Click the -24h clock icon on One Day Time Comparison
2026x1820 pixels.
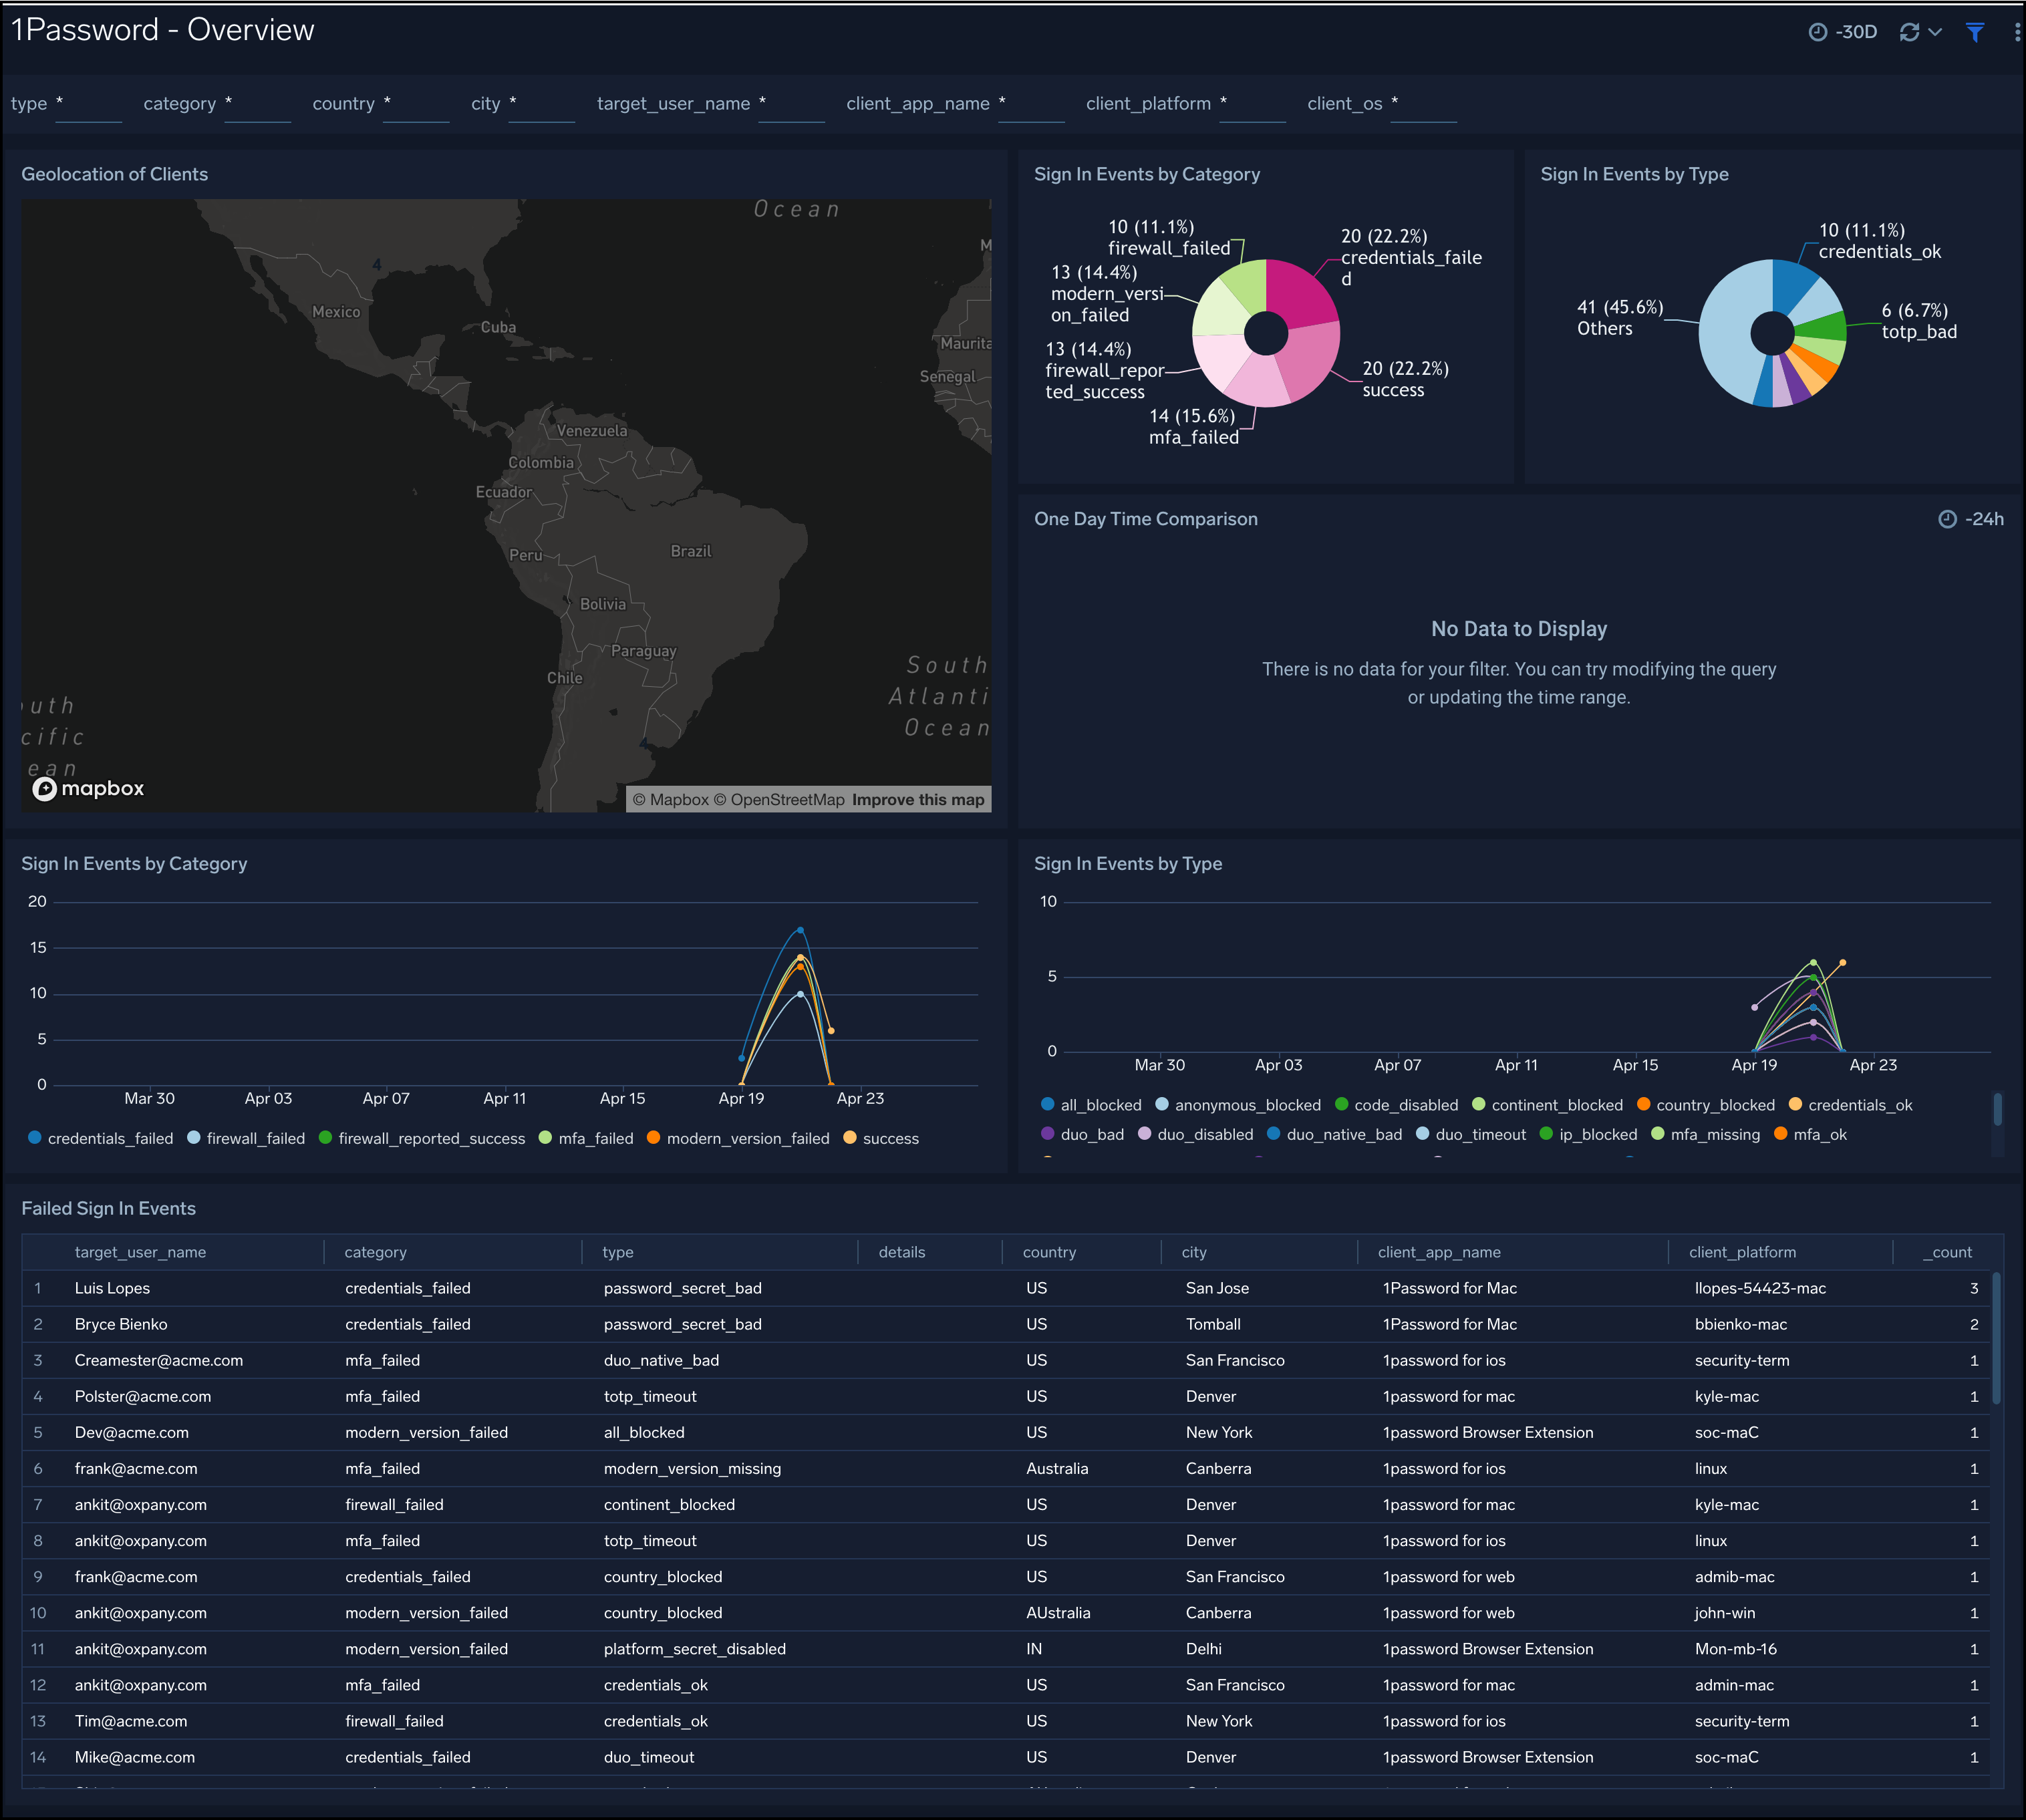(1947, 519)
